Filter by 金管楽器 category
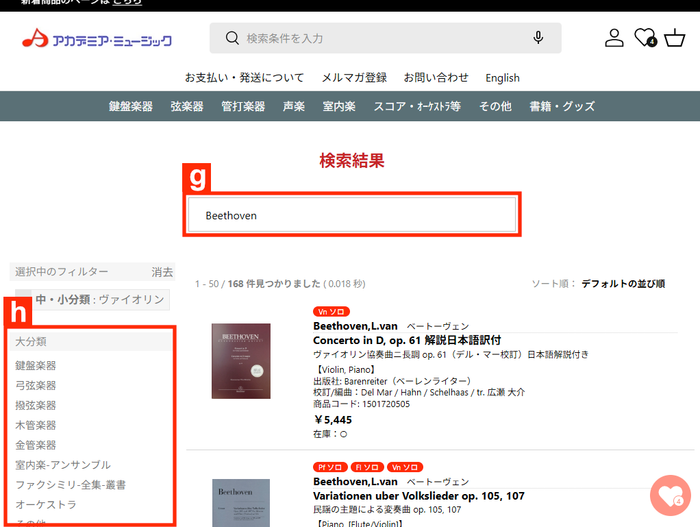Screen dimensions: 700x527 tap(36, 445)
